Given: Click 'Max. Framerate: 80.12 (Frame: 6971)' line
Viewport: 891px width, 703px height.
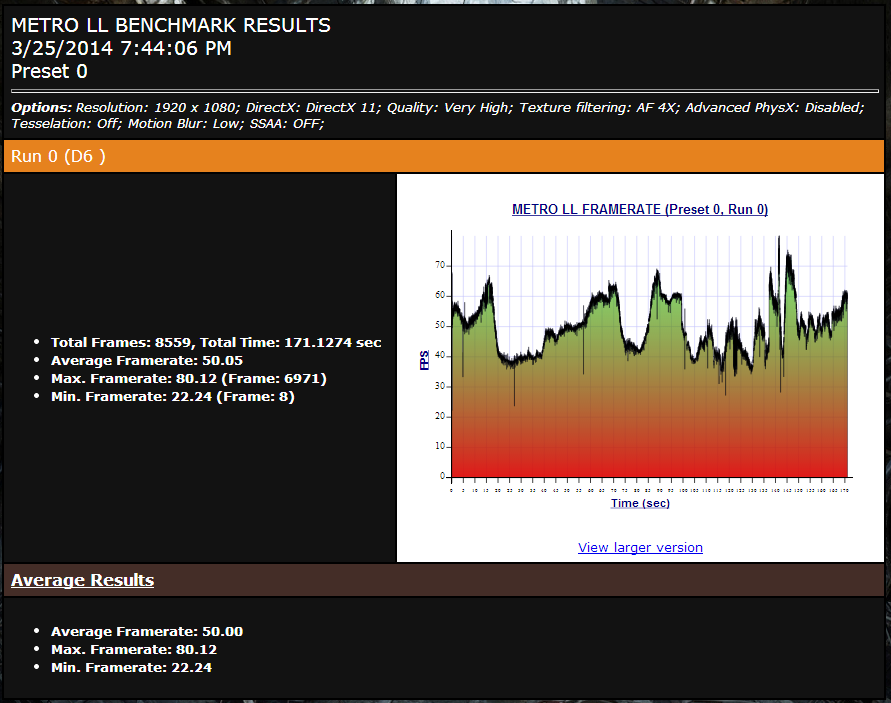Looking at the screenshot, I should (x=189, y=378).
